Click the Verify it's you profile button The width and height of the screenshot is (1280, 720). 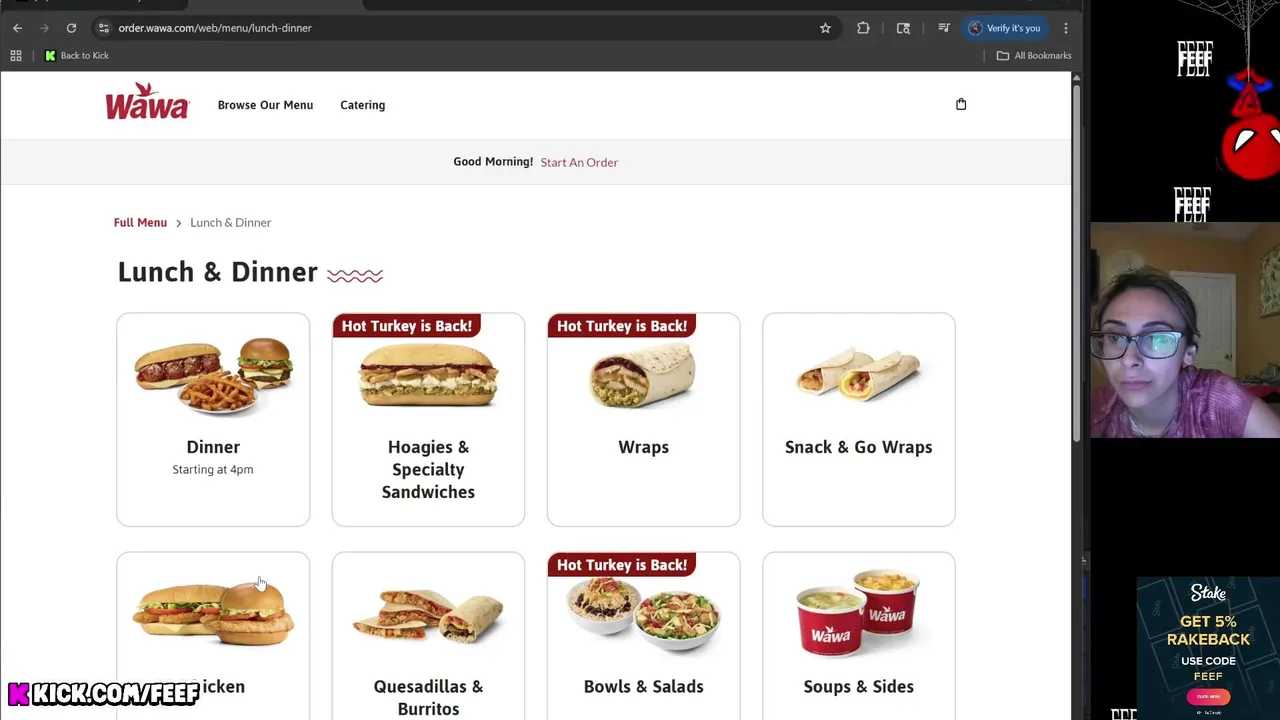coord(1005,28)
